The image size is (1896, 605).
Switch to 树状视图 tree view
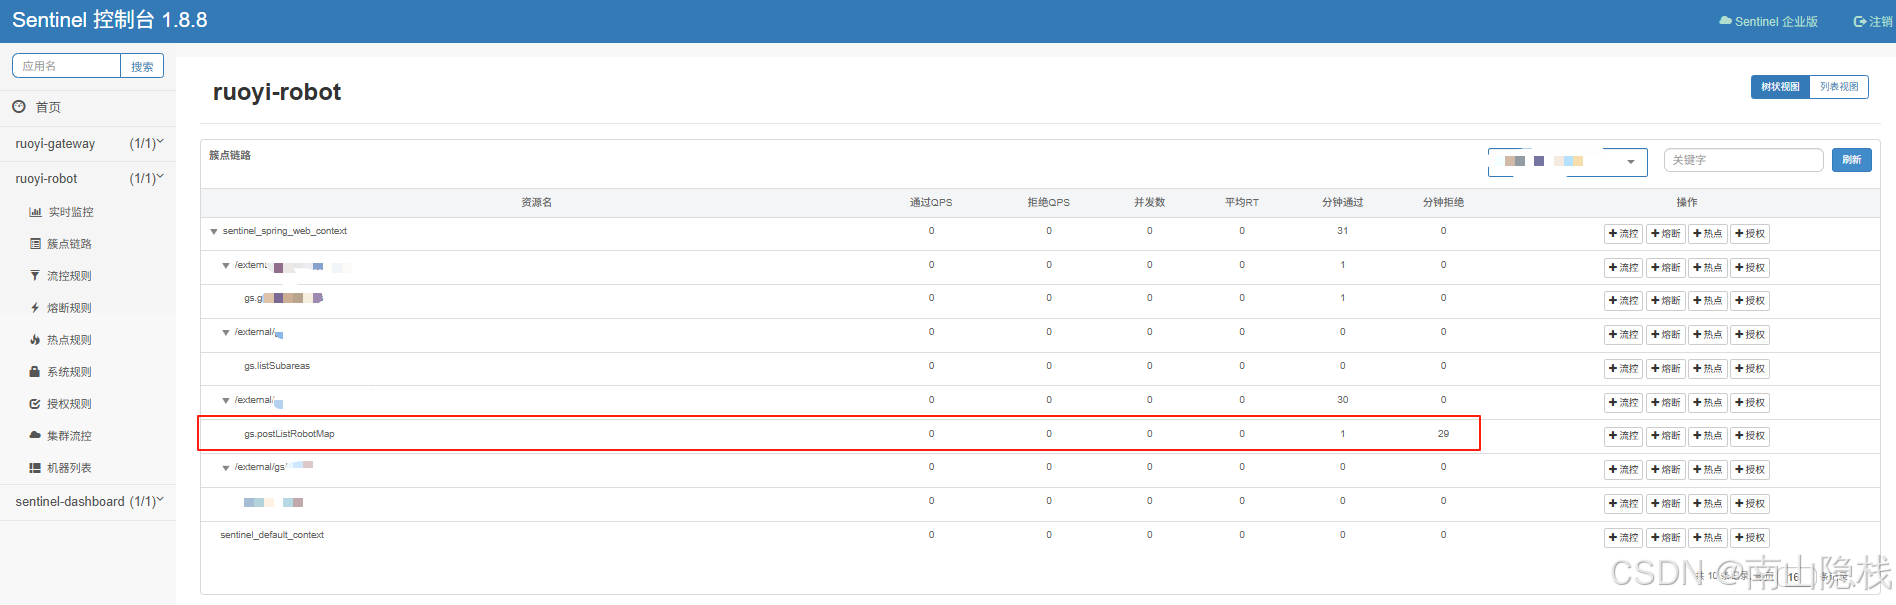[x=1780, y=87]
